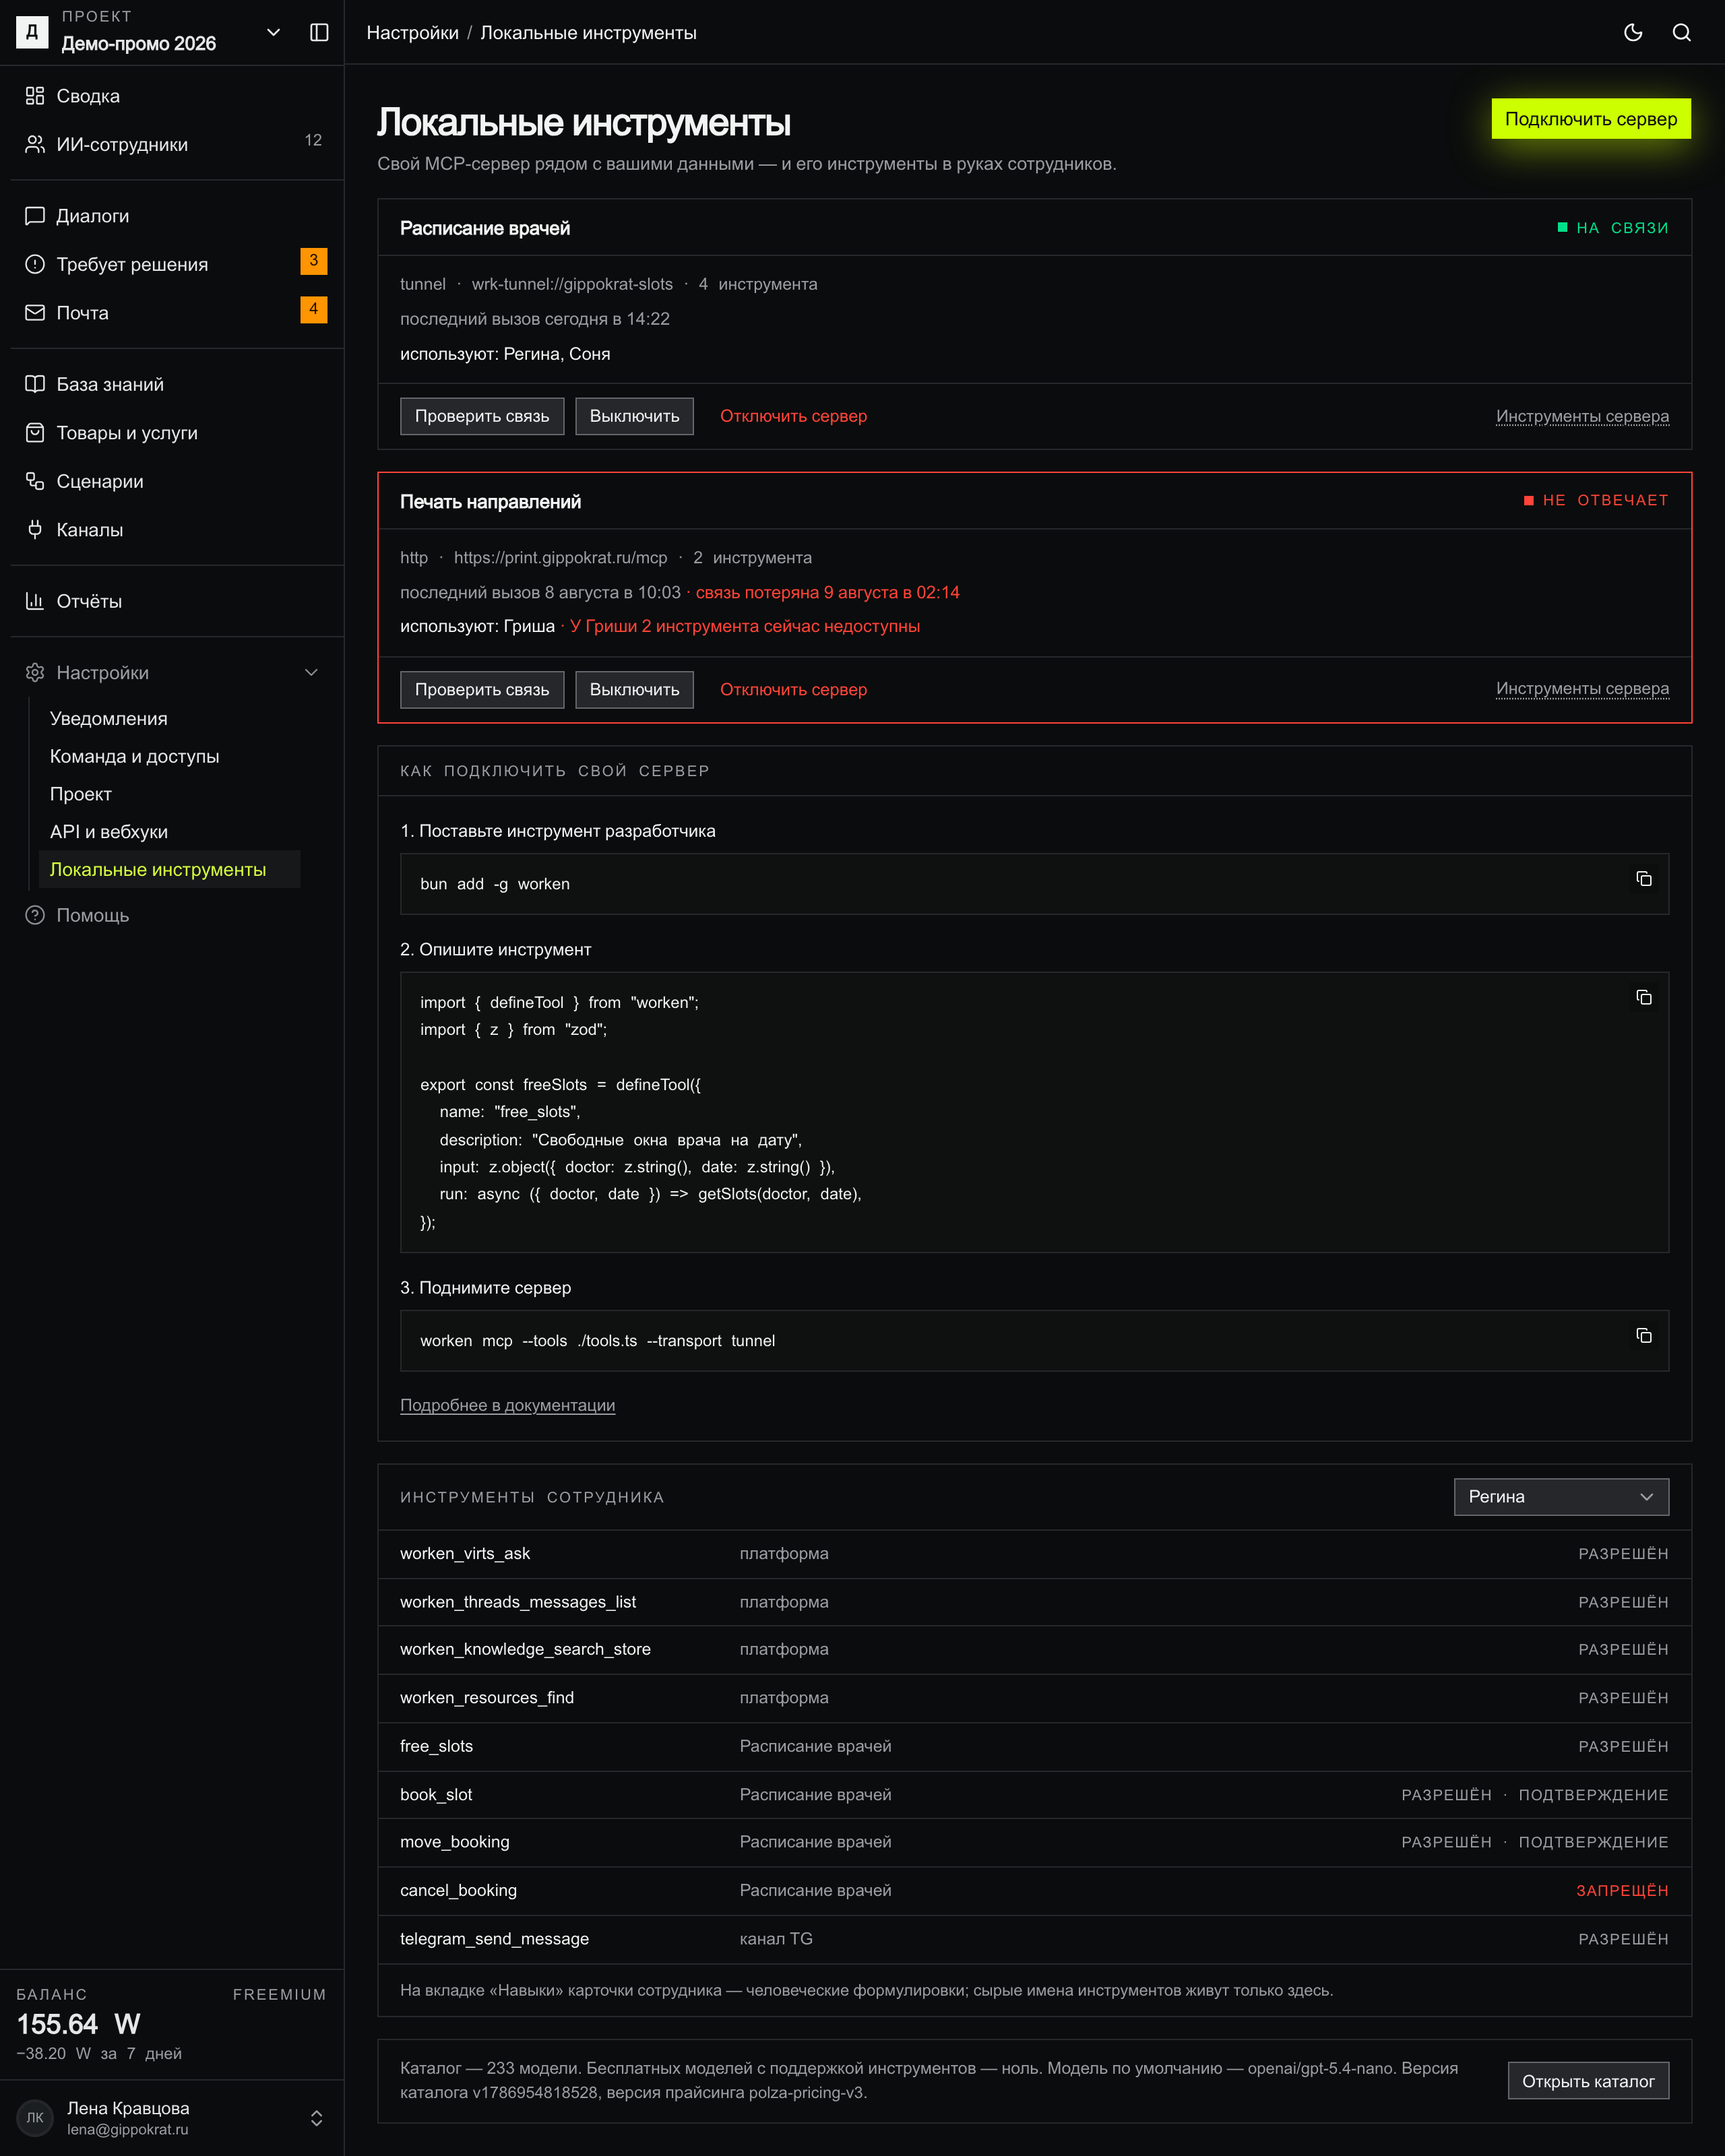1725x2156 pixels.
Task: Open Отчёты reports
Action: (172, 601)
